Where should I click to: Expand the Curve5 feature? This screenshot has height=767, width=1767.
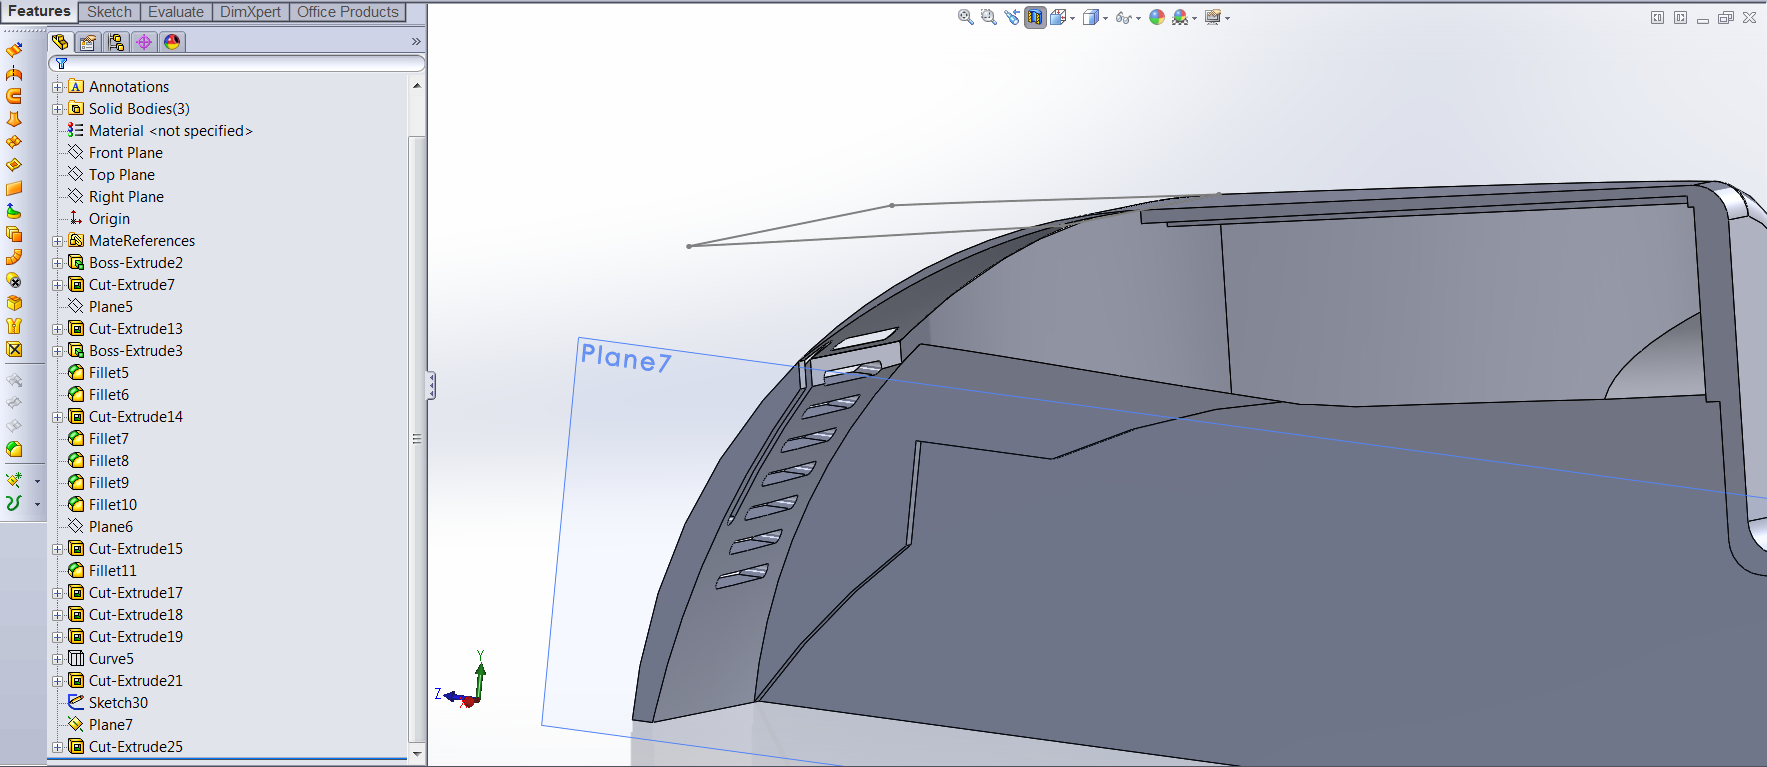pyautogui.click(x=58, y=659)
